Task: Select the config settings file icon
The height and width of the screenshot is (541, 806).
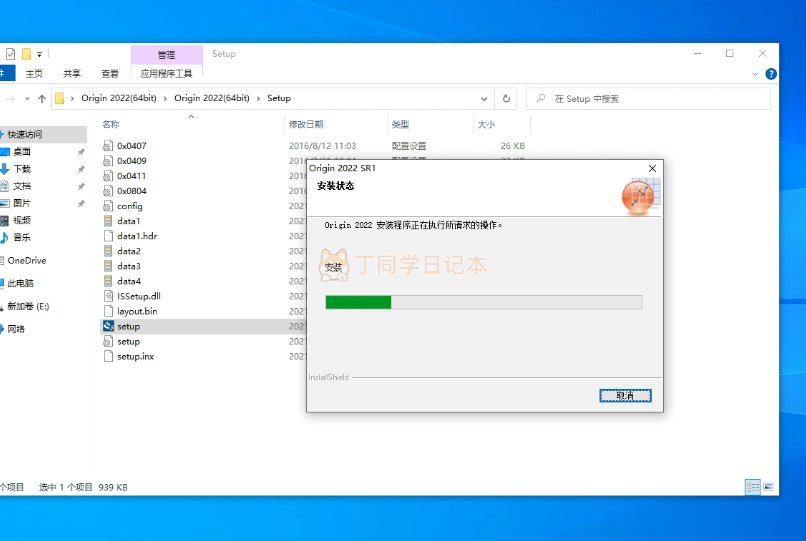Action: 108,206
